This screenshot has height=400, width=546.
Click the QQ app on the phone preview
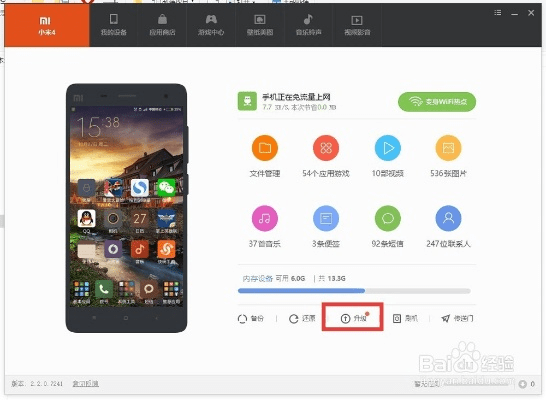tap(86, 221)
